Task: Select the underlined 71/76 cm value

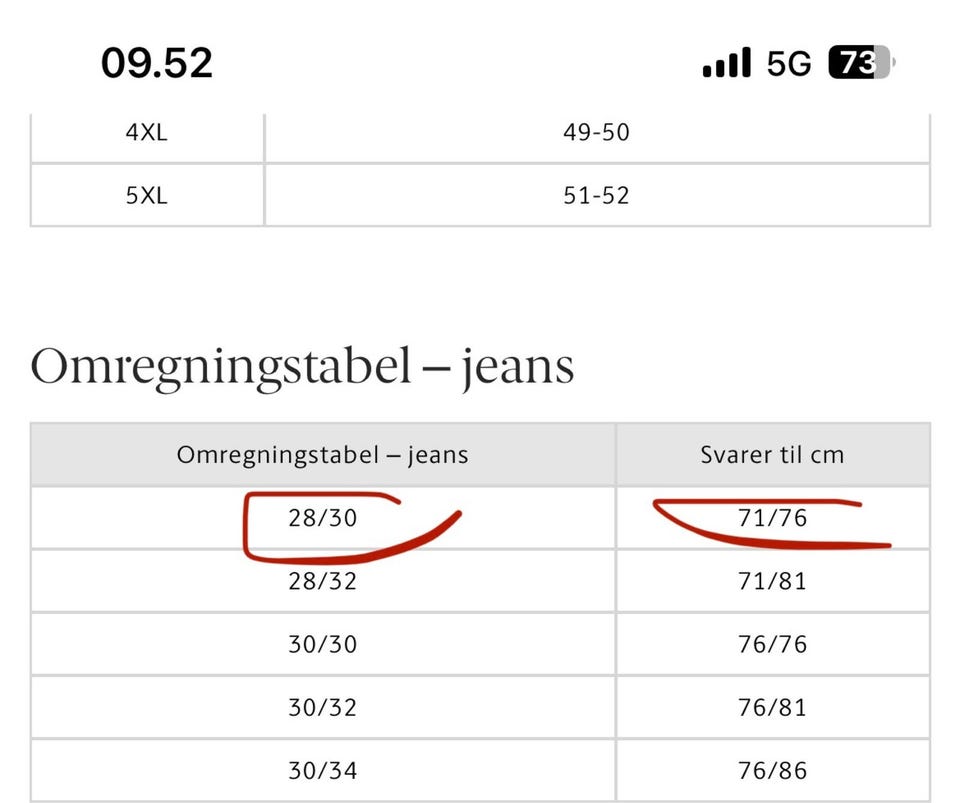Action: coord(772,518)
